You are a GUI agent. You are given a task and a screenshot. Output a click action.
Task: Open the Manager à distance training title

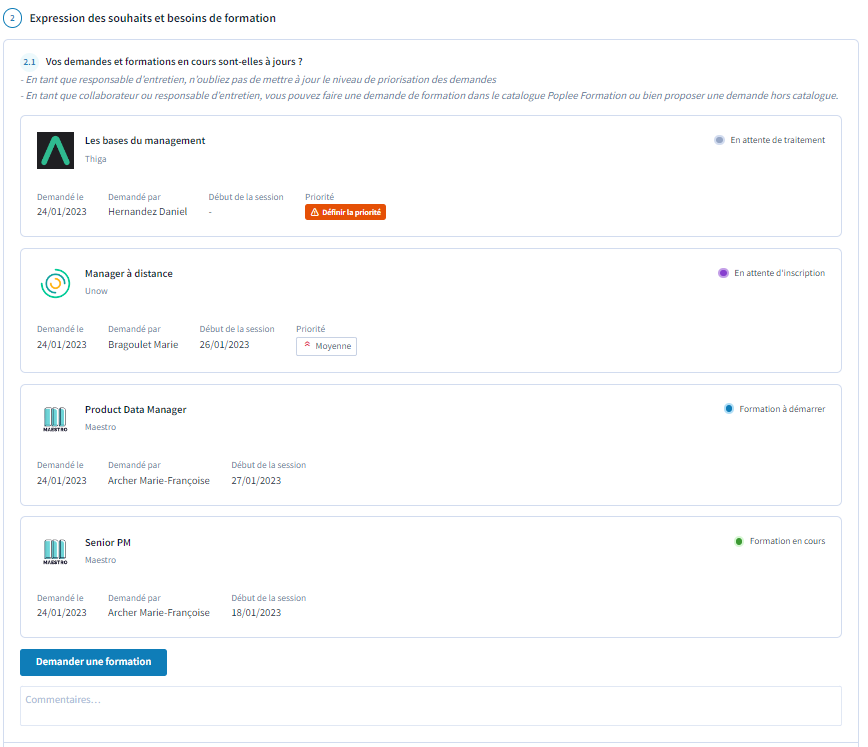(x=128, y=274)
